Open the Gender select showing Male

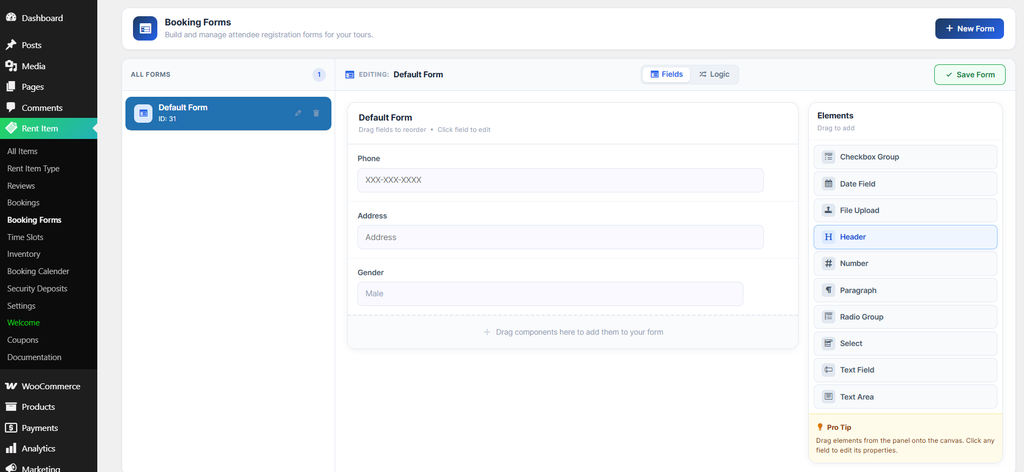550,294
